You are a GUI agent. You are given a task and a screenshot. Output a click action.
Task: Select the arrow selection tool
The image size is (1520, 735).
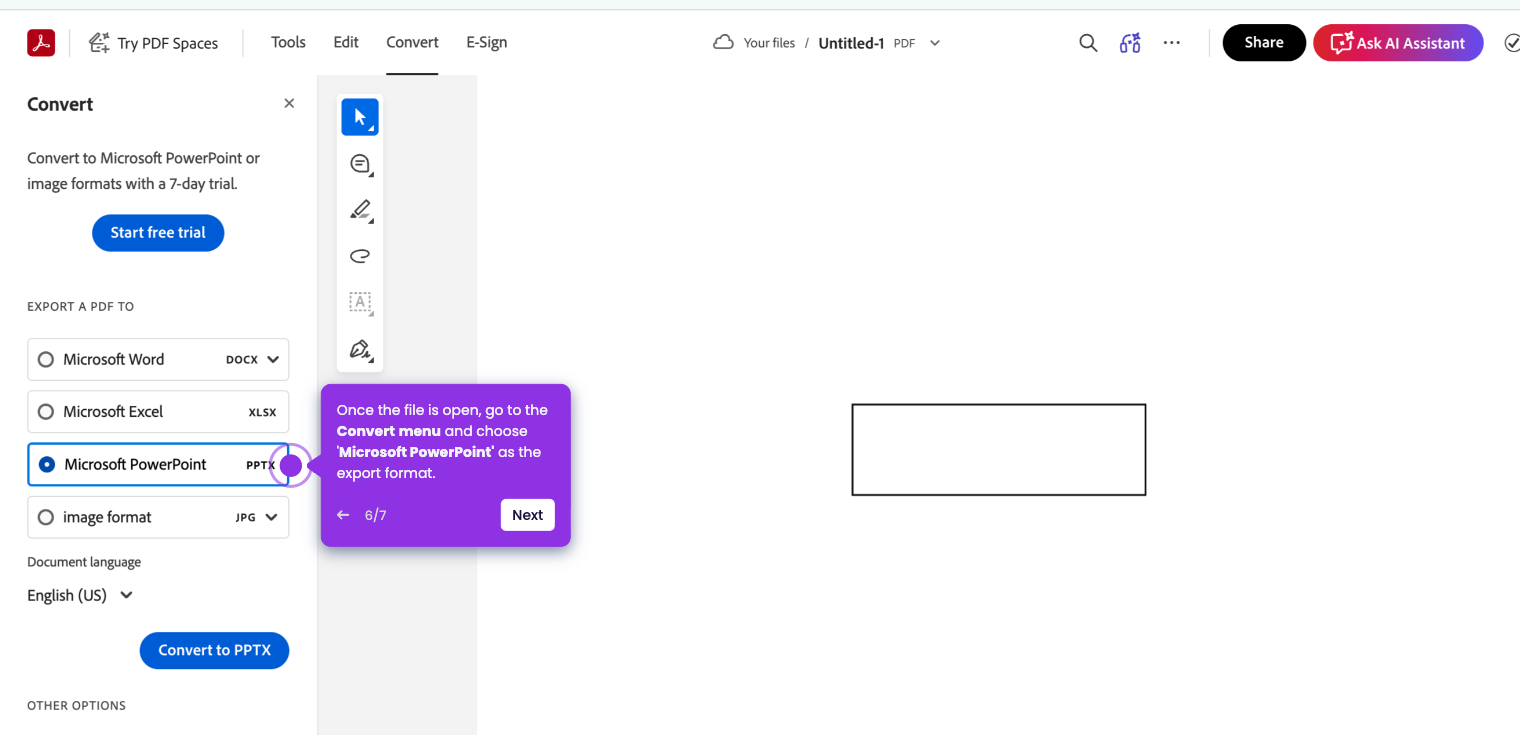(360, 117)
